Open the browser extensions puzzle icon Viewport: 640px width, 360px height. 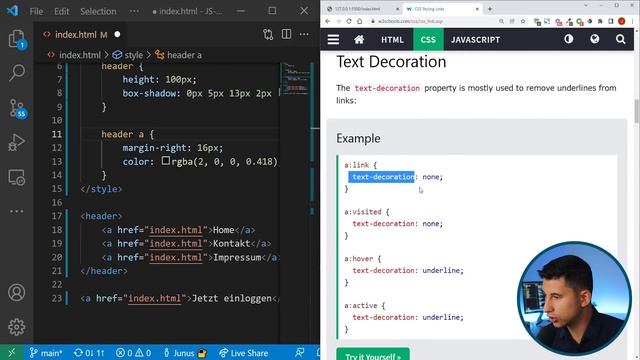[x=600, y=21]
